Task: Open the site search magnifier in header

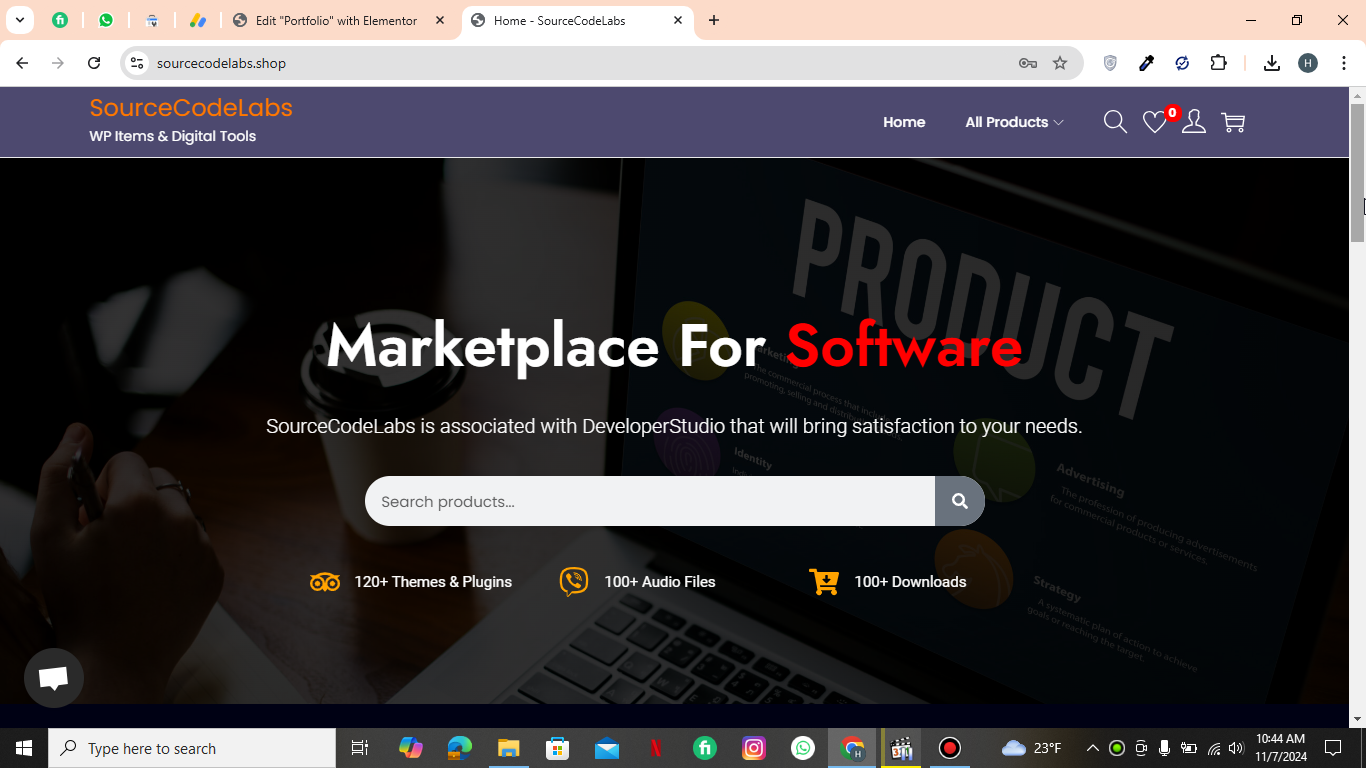Action: (x=1115, y=122)
